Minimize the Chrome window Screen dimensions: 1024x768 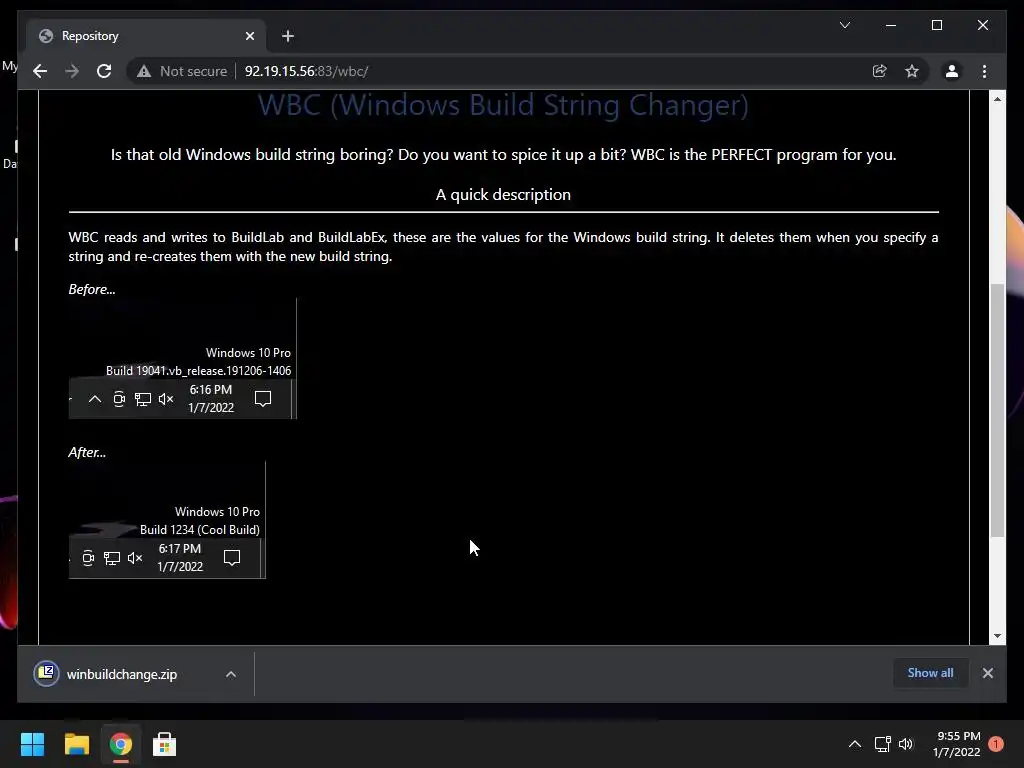pos(891,25)
